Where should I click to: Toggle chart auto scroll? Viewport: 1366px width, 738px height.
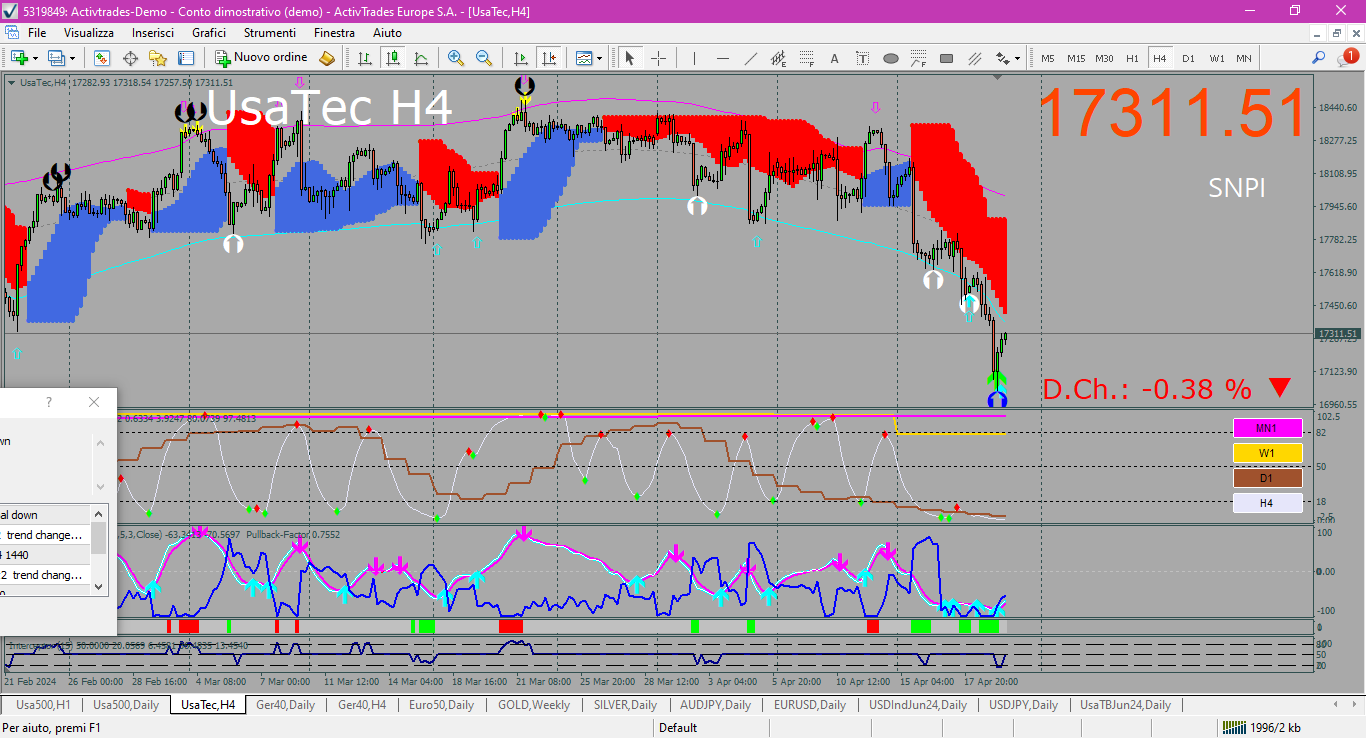click(x=520, y=58)
